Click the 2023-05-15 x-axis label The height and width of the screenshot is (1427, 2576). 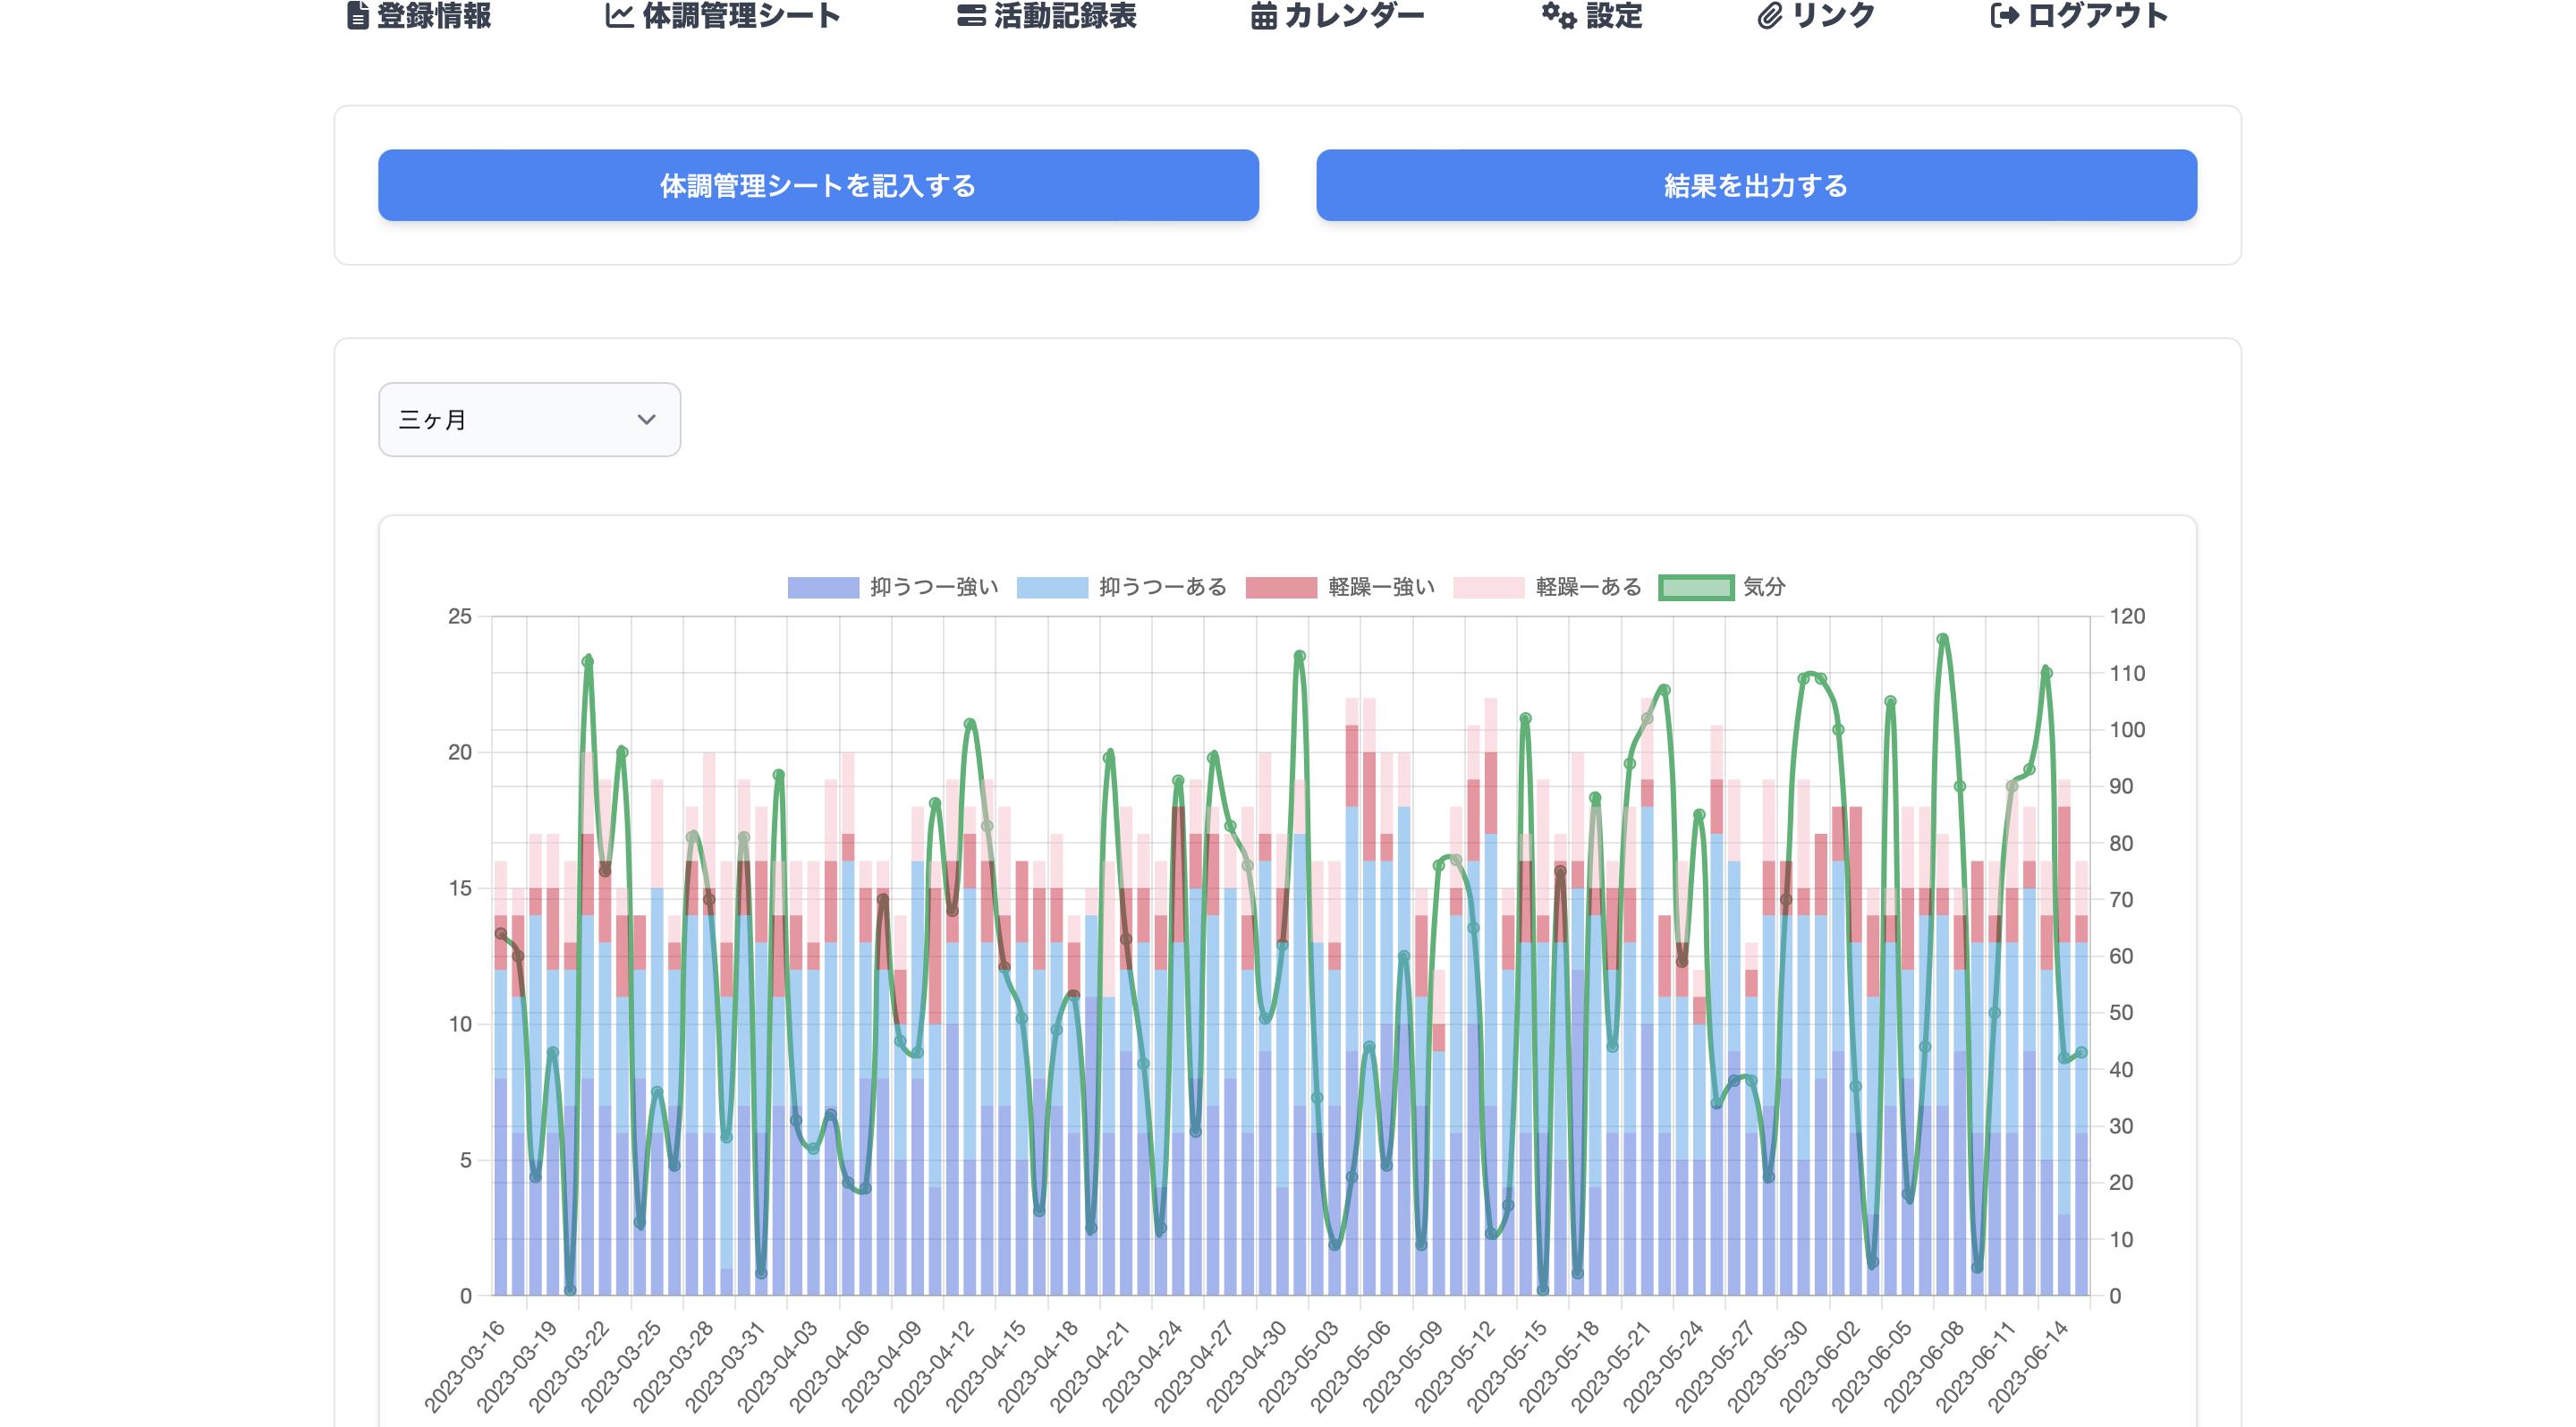[x=1507, y=1366]
